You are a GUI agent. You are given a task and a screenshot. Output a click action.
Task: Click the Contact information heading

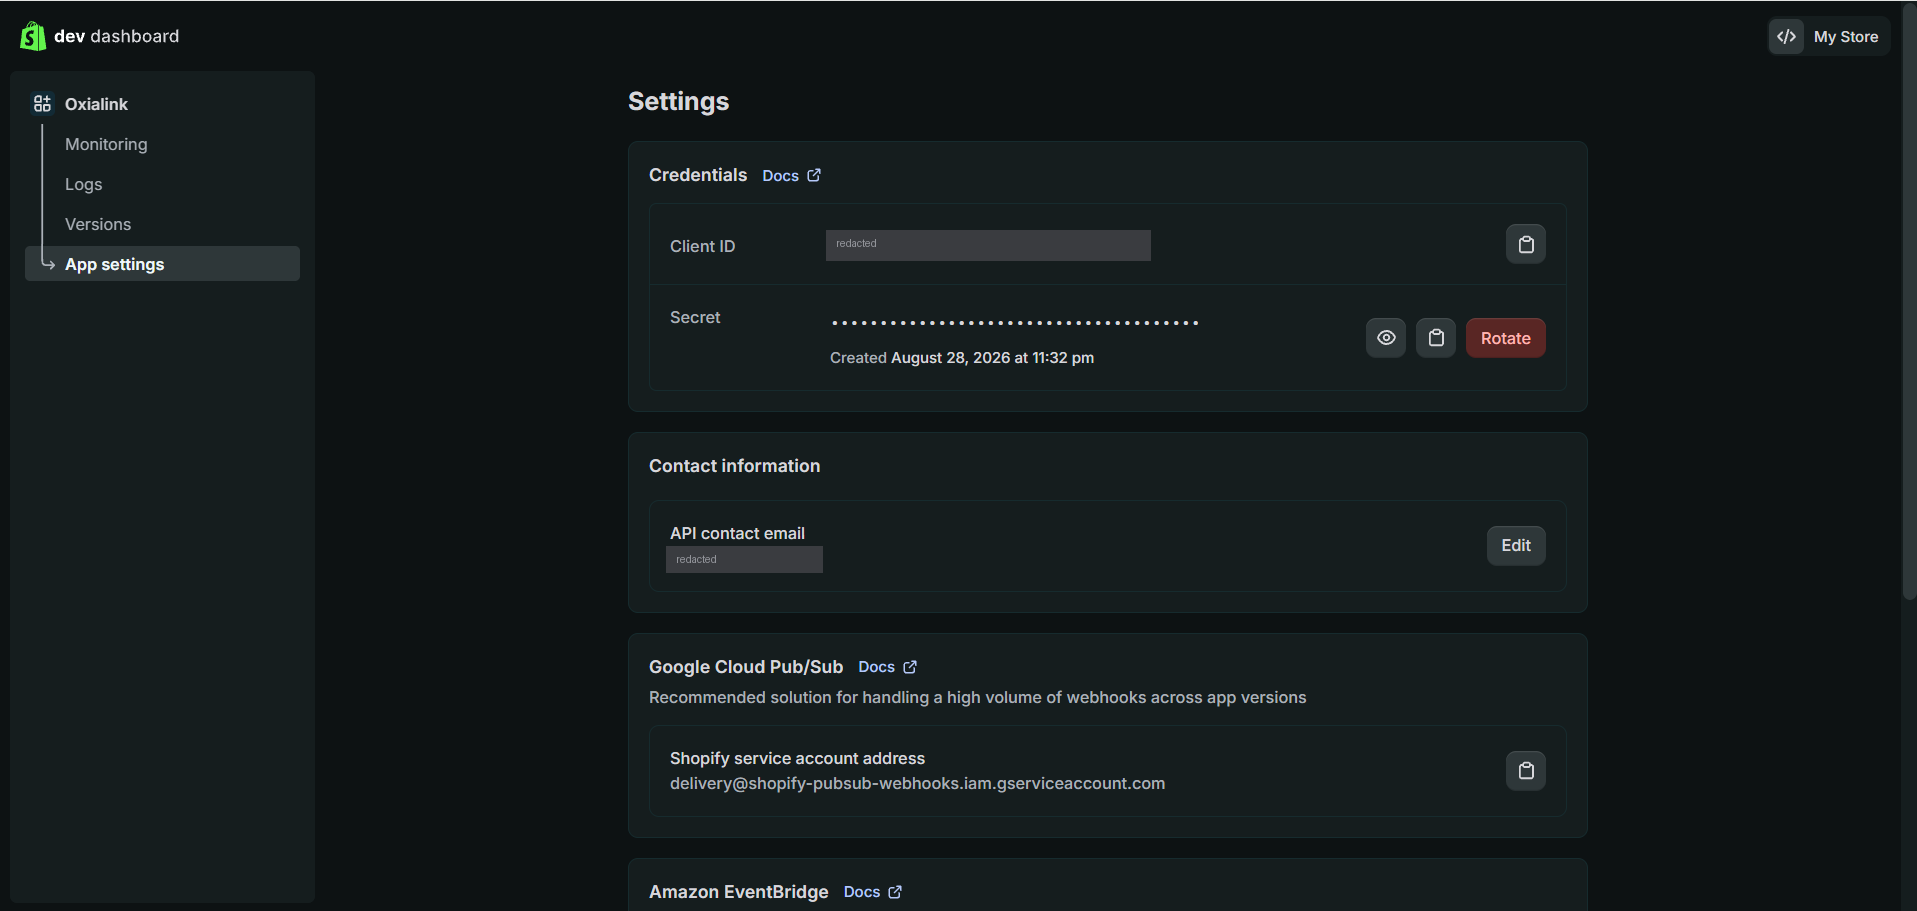[734, 466]
